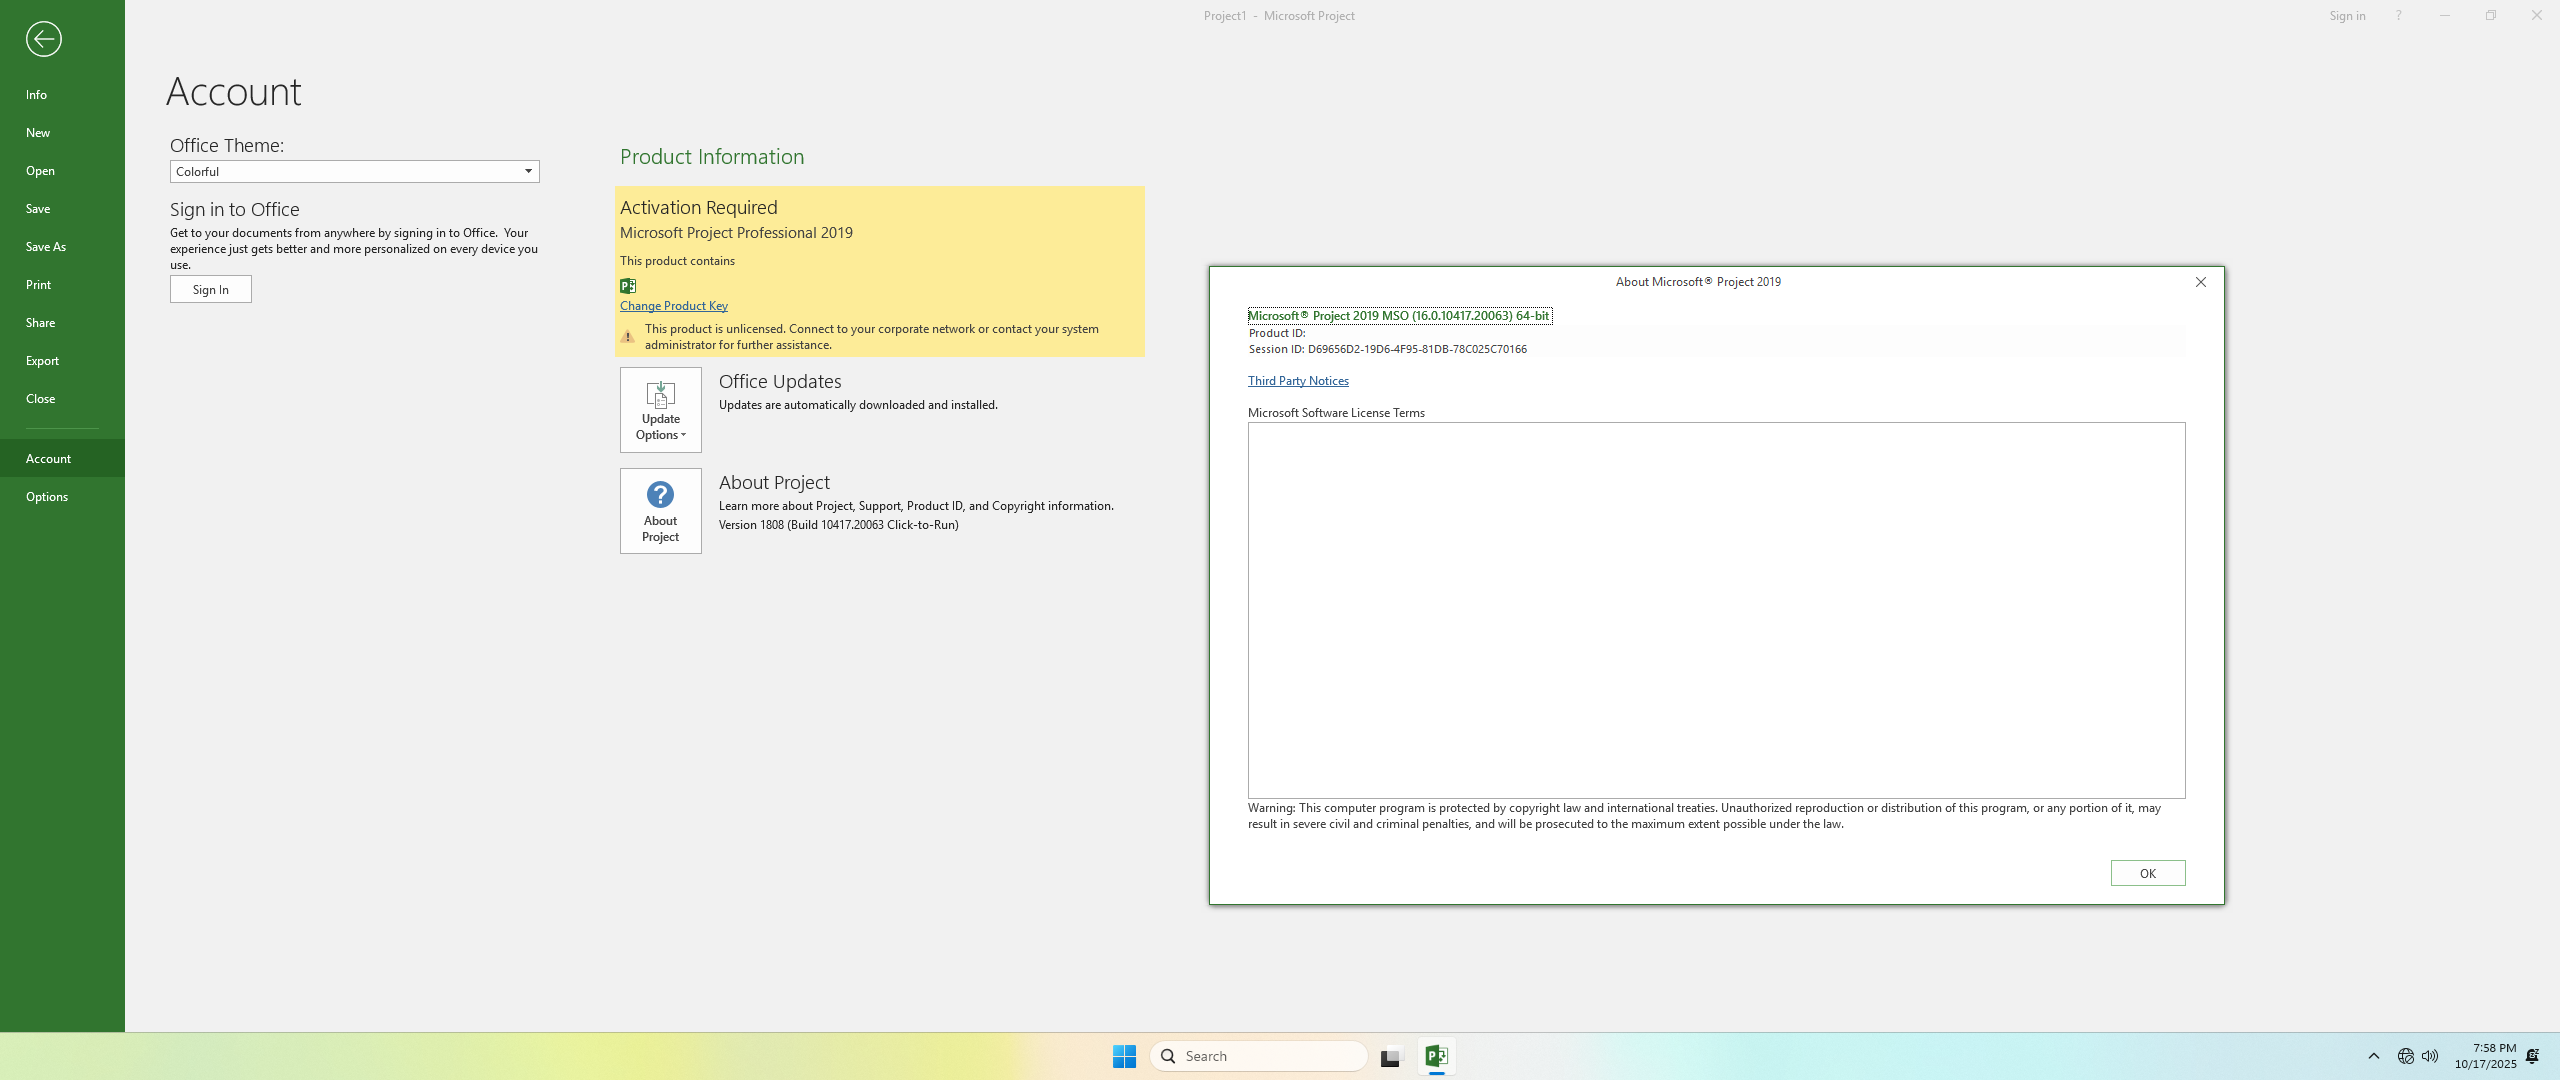Viewport: 2560px width, 1080px height.
Task: Expand the Update Options button menu
Action: tap(660, 410)
